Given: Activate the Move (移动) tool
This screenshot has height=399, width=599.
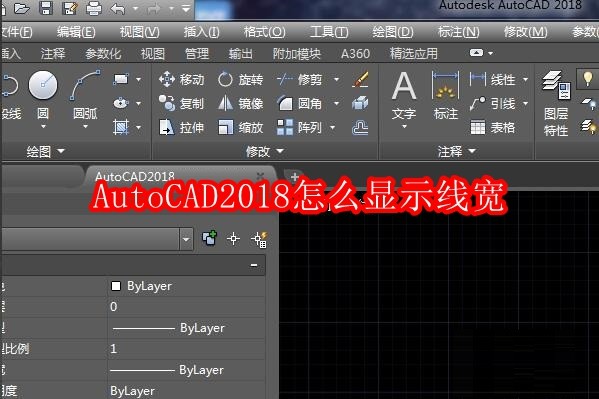Looking at the screenshot, I should tap(181, 79).
